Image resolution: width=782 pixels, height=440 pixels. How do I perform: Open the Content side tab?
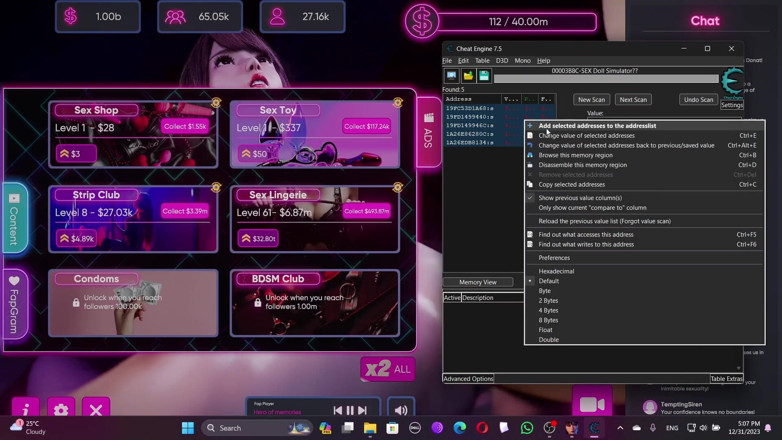14,219
